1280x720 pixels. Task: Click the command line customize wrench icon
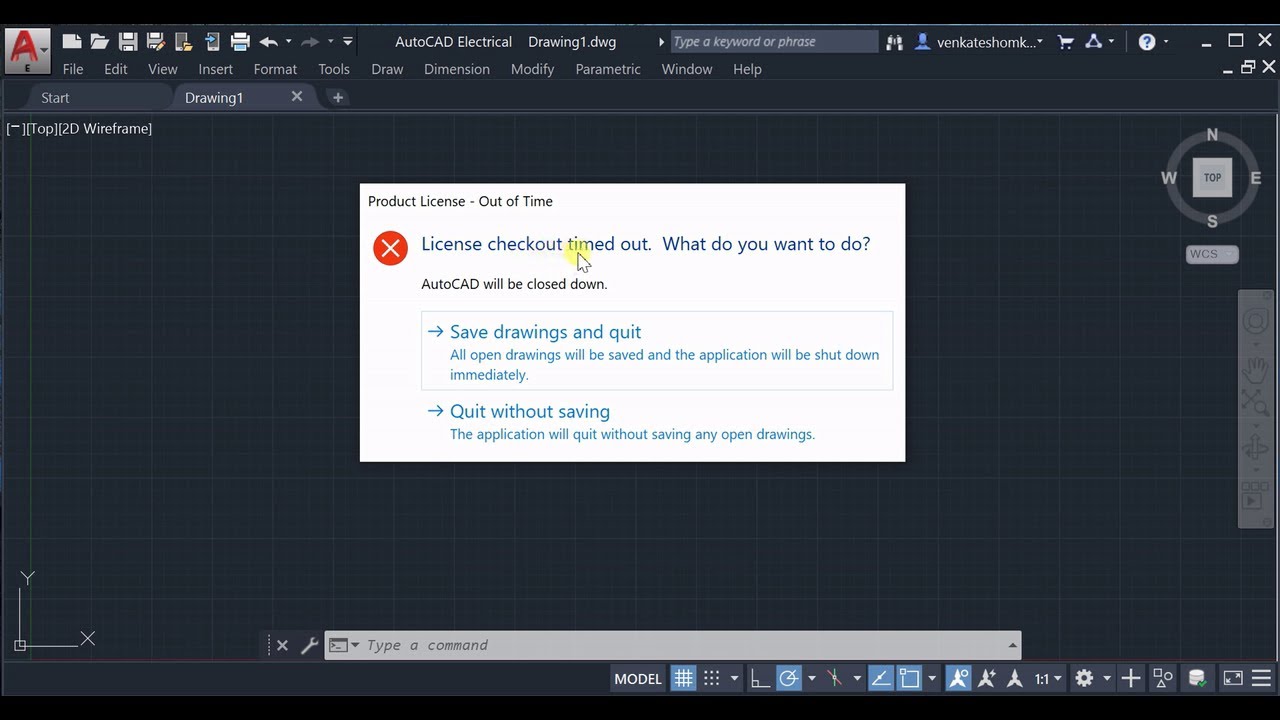pos(309,646)
